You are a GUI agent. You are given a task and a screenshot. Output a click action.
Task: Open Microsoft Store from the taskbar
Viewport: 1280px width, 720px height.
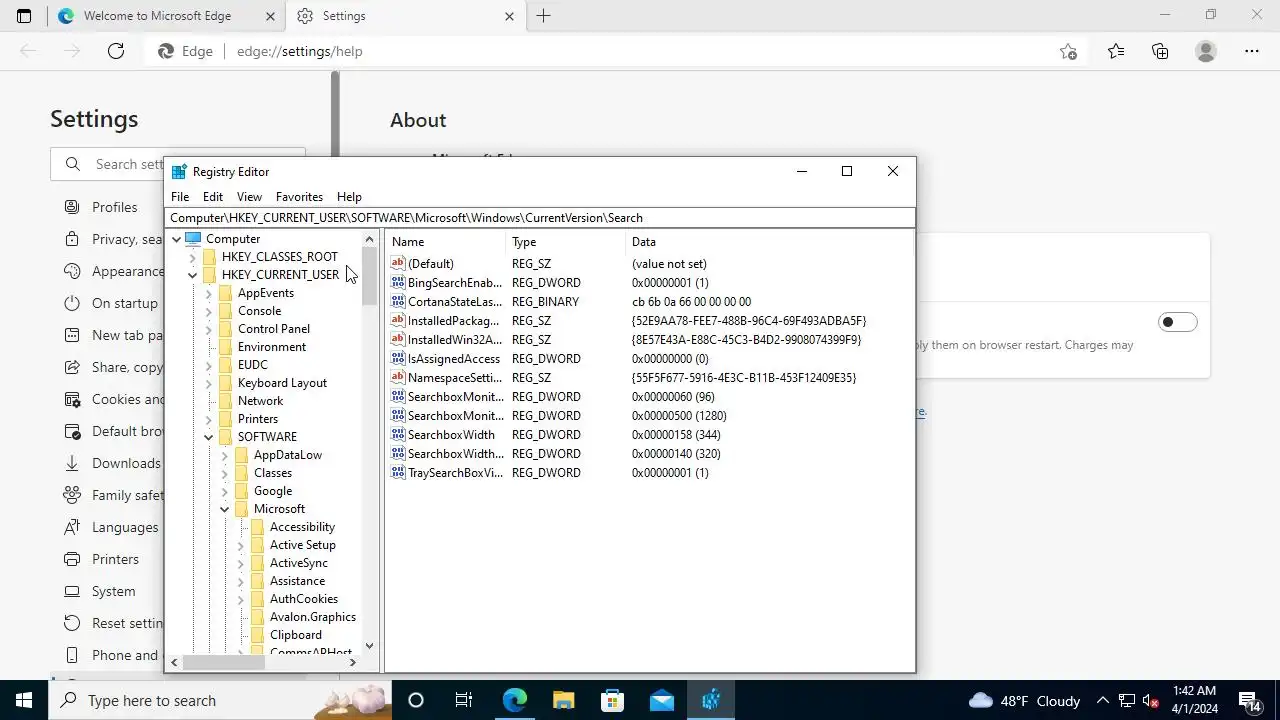pos(612,700)
